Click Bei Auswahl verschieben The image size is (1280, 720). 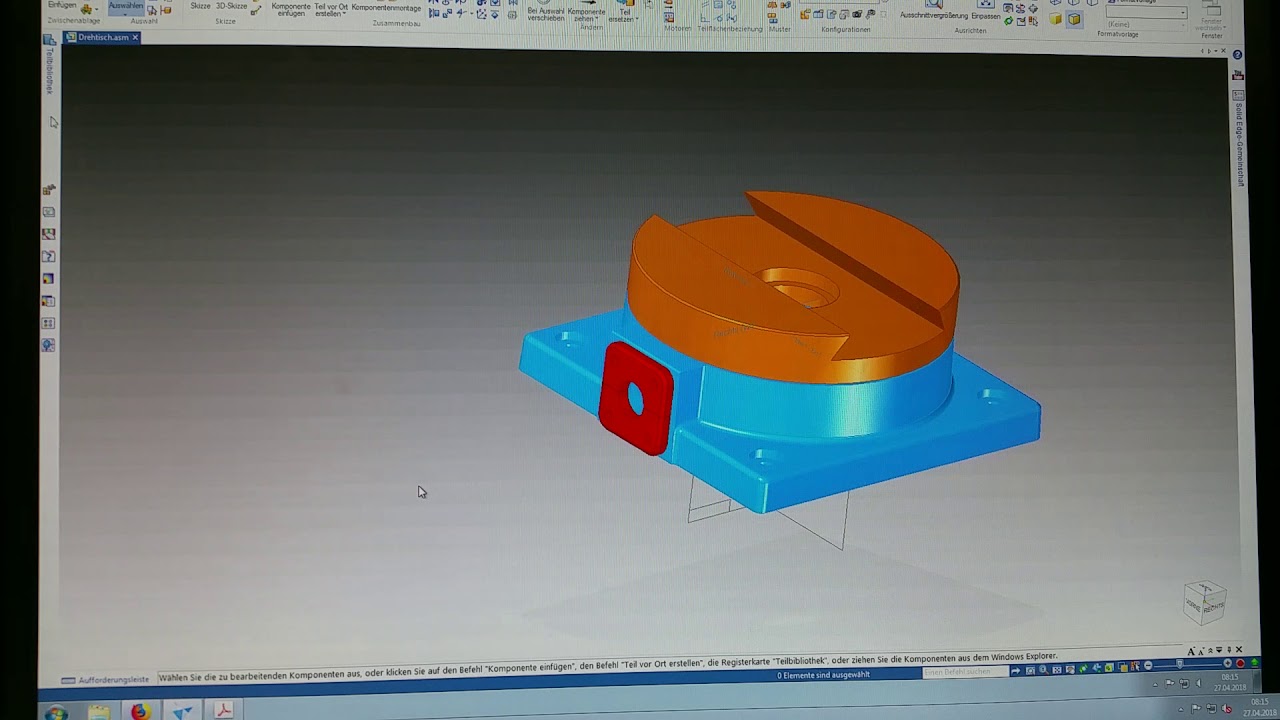[546, 14]
